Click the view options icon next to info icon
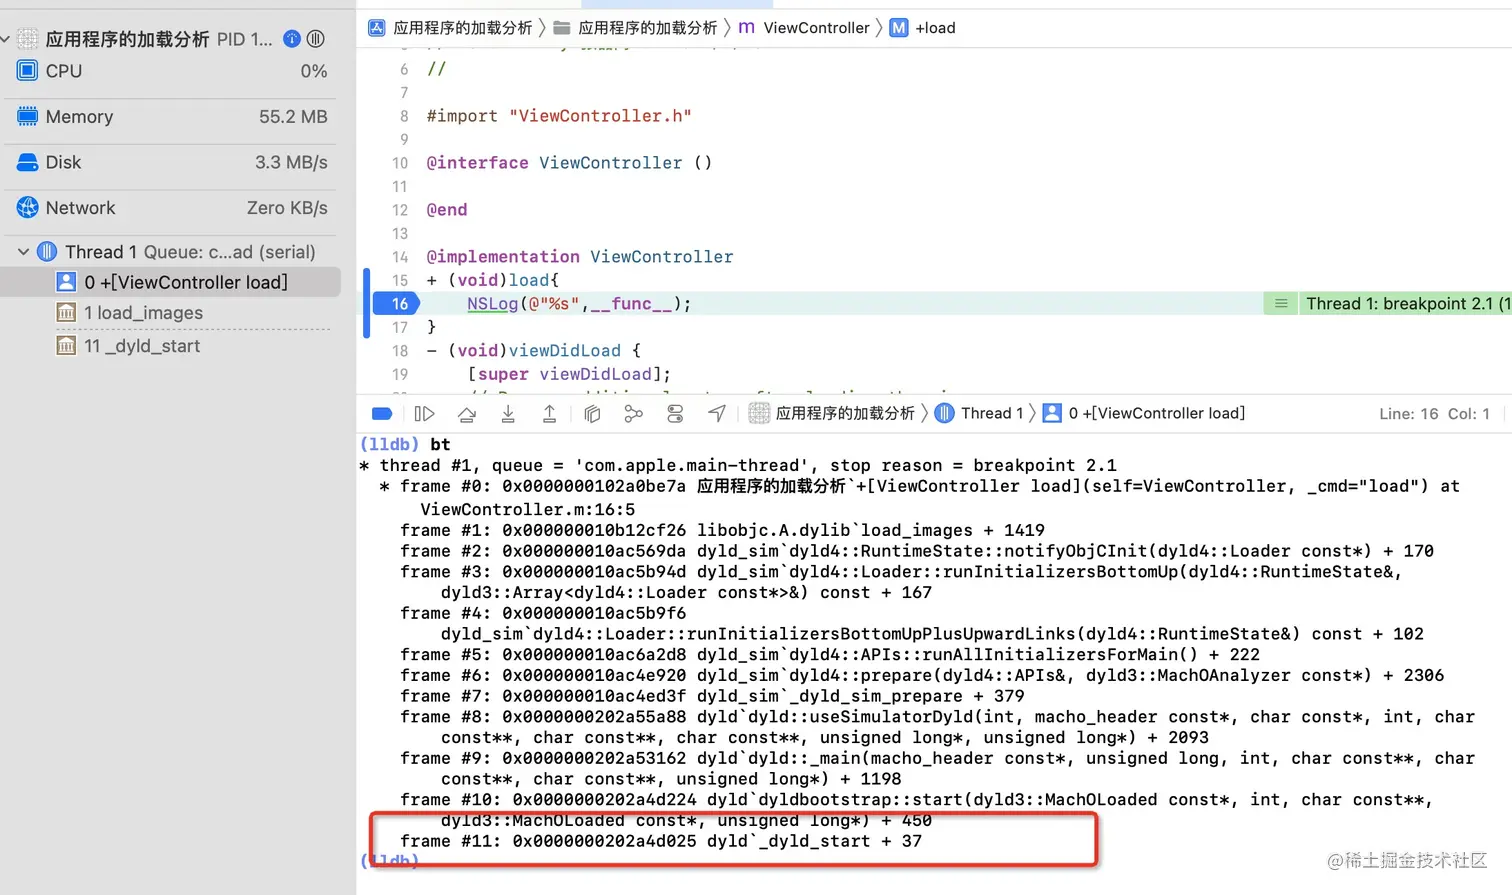The width and height of the screenshot is (1512, 895). [x=316, y=39]
